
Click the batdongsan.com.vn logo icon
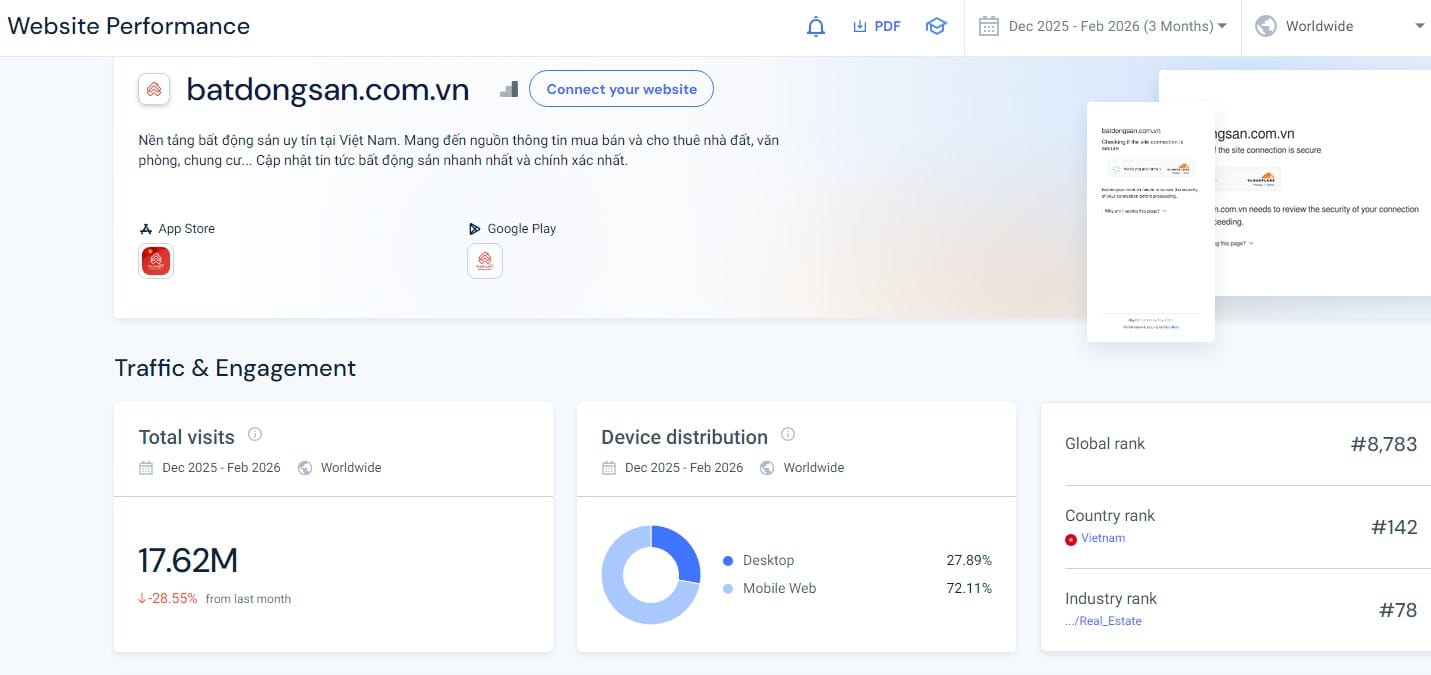coord(154,89)
